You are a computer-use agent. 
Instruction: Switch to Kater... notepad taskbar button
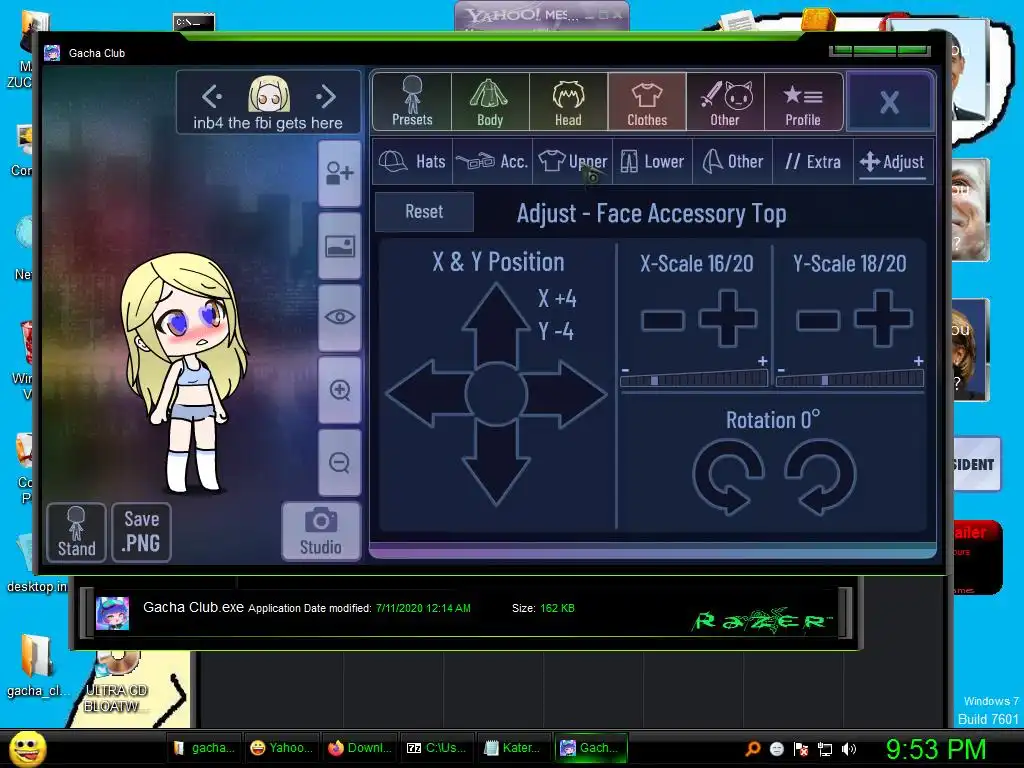(516, 748)
